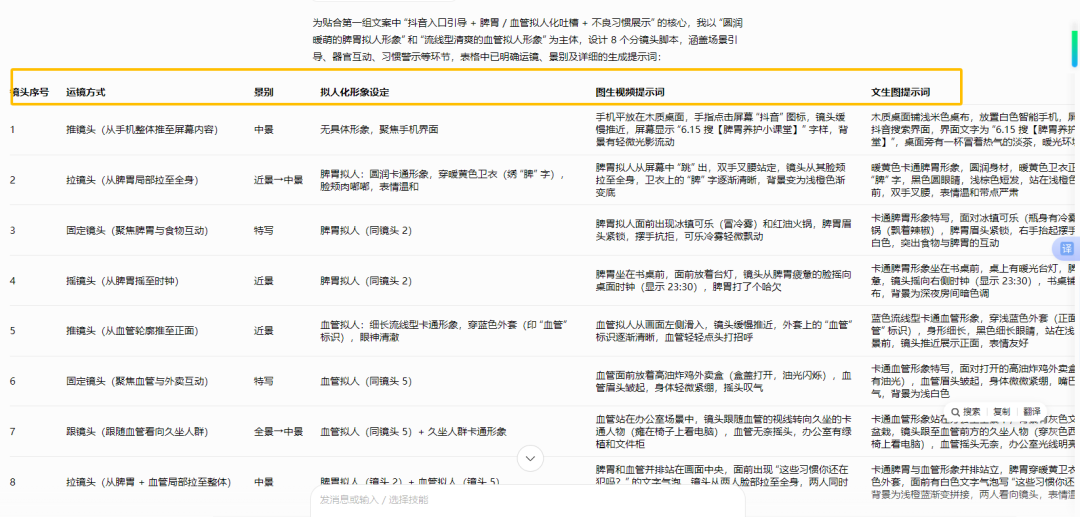Click the magnifier search icon in popup
Viewport: 1080px width, 517px height.
click(956, 412)
